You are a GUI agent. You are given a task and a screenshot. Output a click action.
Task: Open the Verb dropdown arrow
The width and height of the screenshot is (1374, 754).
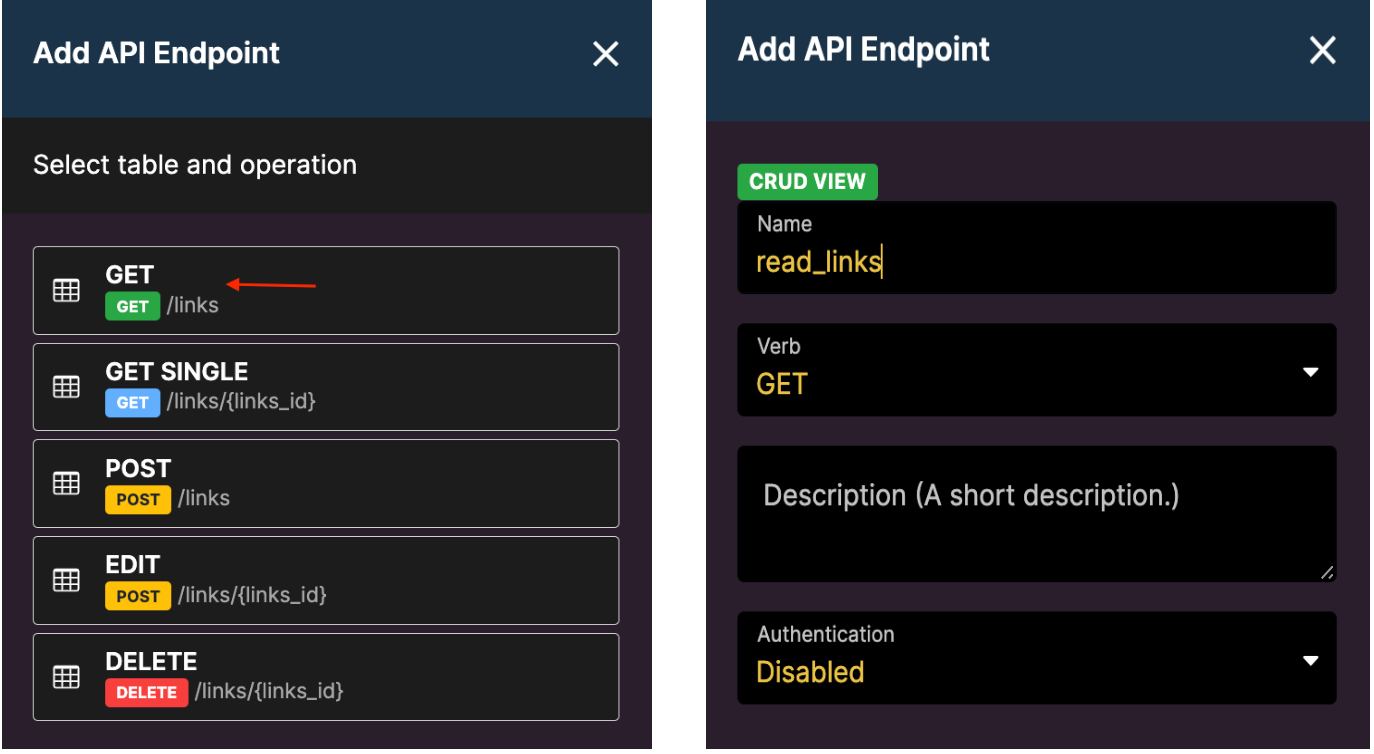pos(1311,372)
